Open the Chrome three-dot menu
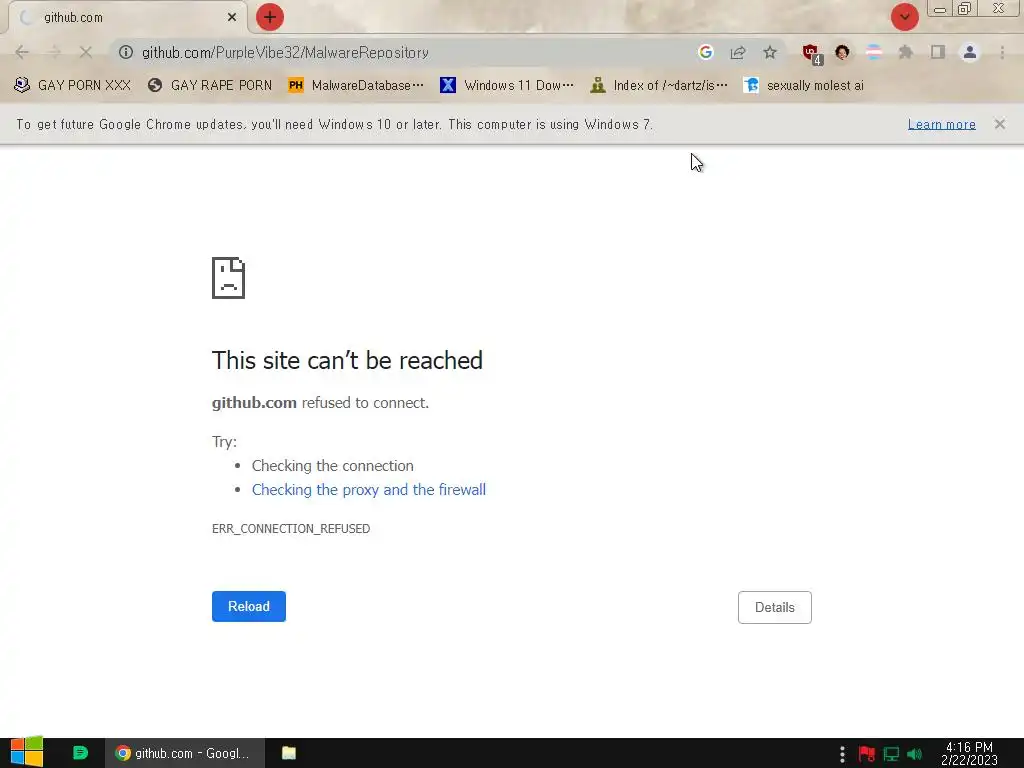 (x=1002, y=52)
